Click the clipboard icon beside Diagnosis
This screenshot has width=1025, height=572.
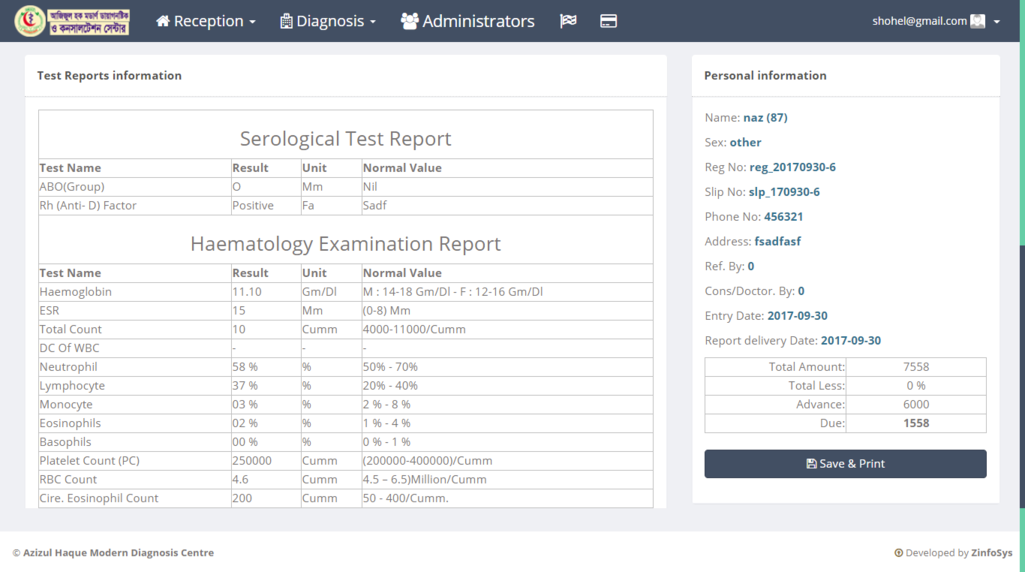[x=286, y=21]
